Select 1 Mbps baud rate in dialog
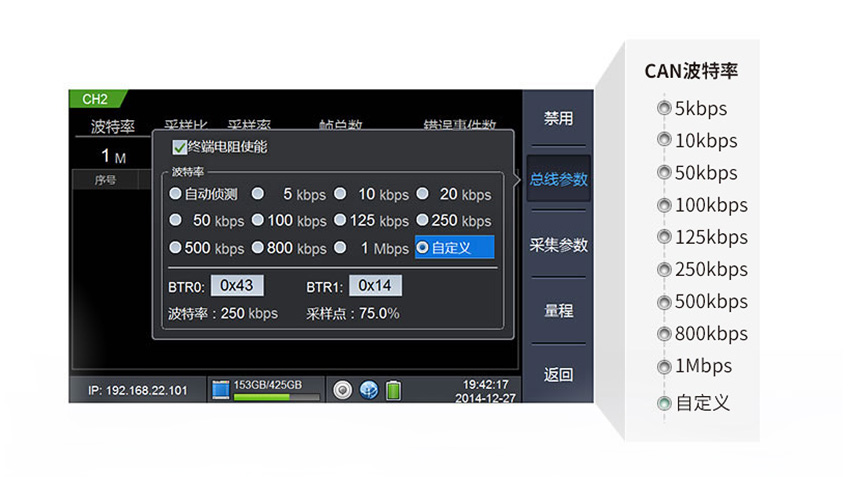Screen dimensions: 850x477 pyautogui.click(x=341, y=247)
